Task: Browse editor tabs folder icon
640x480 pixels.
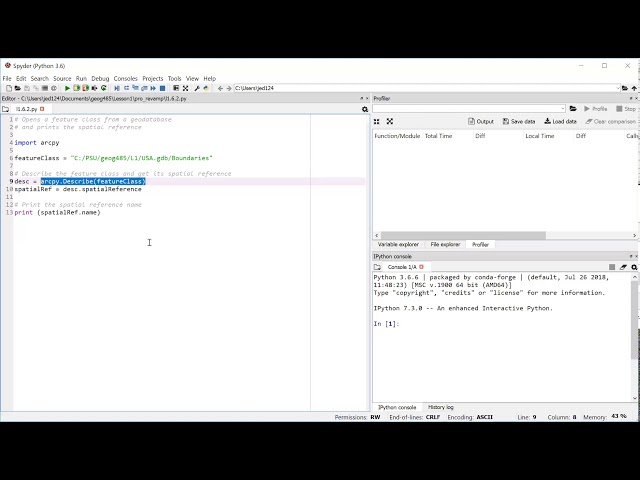Action: click(5, 109)
